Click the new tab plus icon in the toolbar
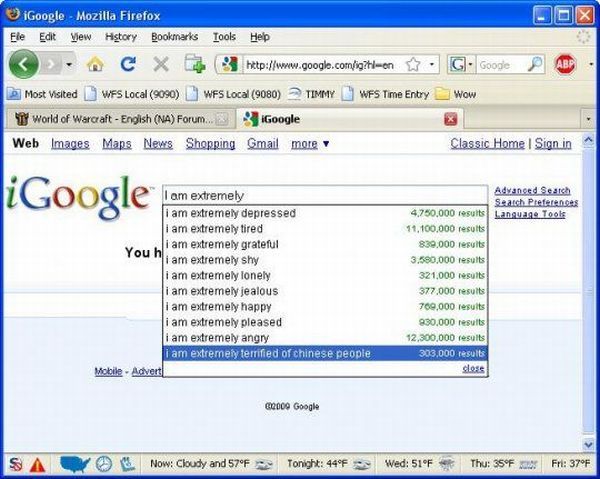This screenshot has width=600, height=479. [x=194, y=65]
